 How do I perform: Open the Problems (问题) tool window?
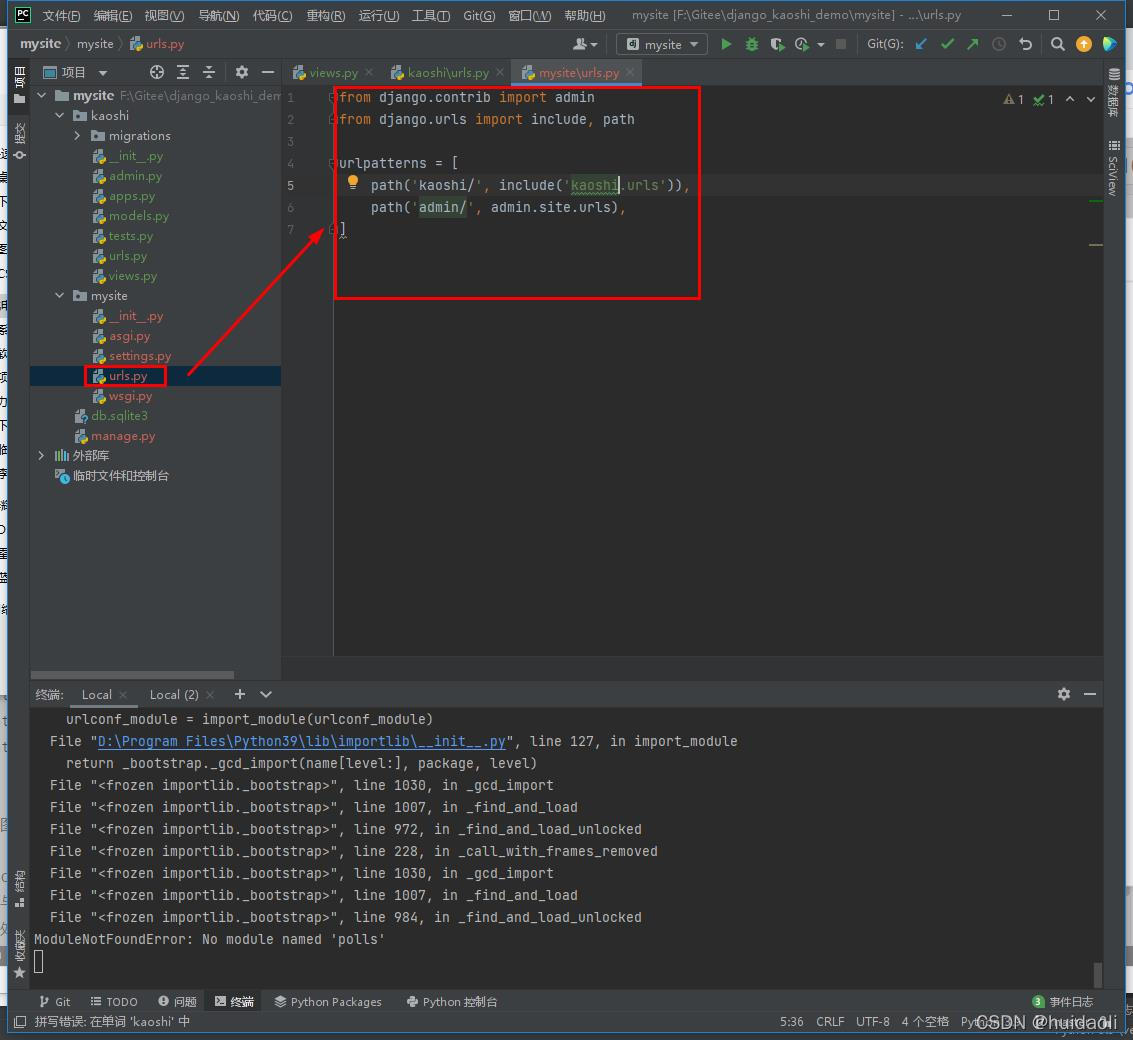coord(178,1002)
